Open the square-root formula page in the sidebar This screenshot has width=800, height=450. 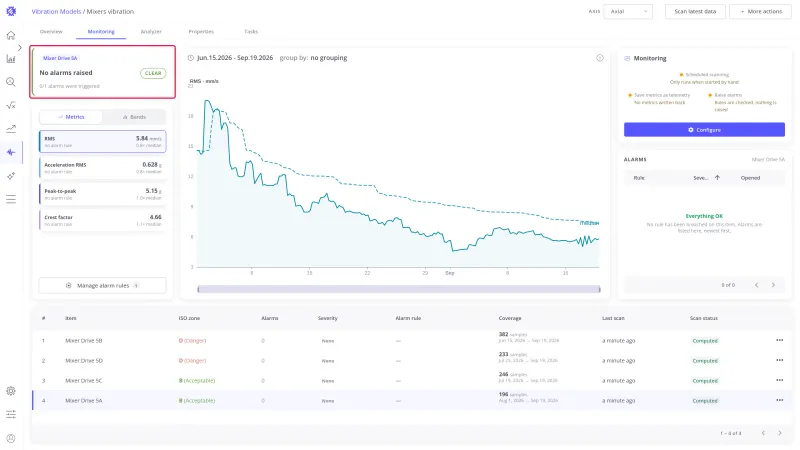coord(11,106)
